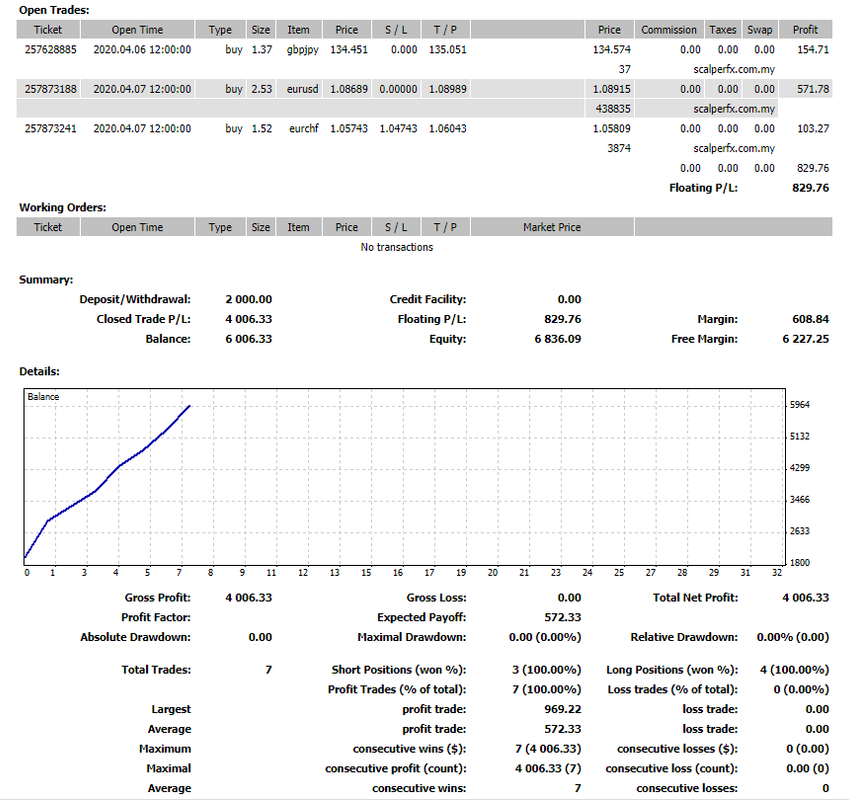The width and height of the screenshot is (849, 800).
Task: Click the Swap column header
Action: (760, 30)
